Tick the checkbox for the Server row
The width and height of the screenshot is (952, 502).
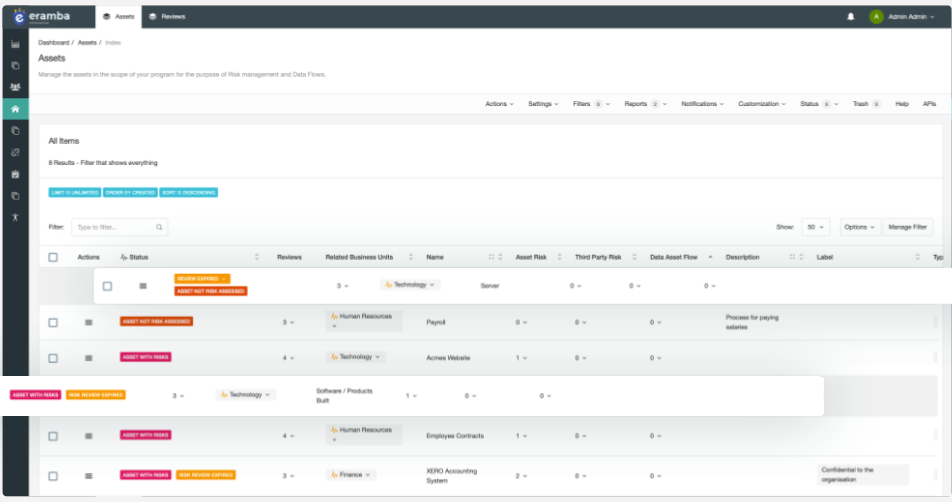click(x=107, y=286)
